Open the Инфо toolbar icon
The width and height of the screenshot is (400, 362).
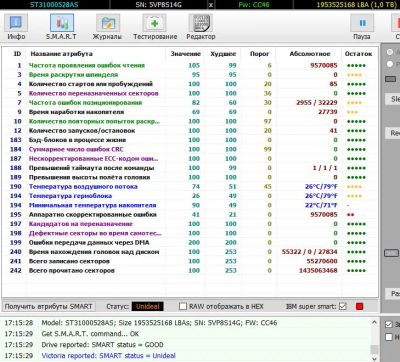click(16, 27)
